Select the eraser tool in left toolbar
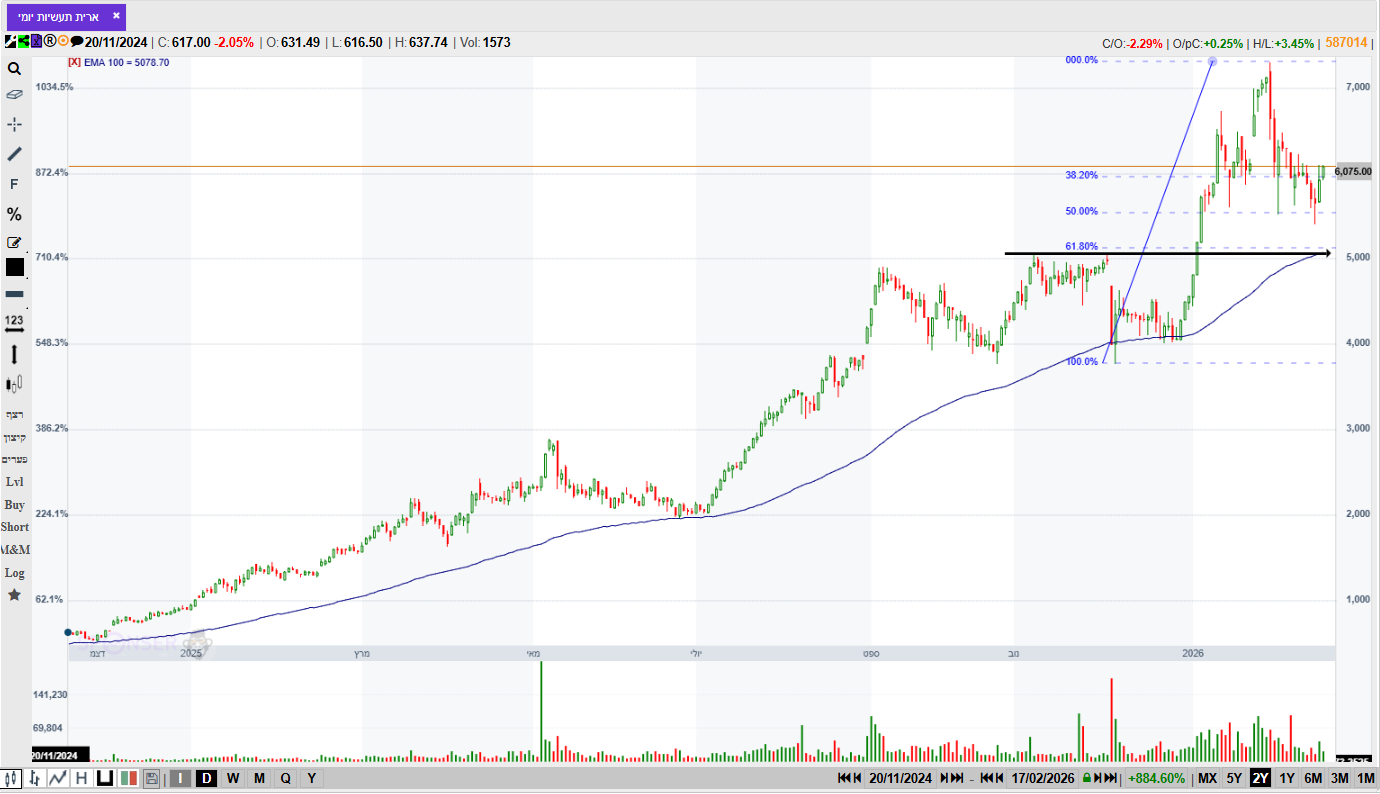 tap(14, 95)
